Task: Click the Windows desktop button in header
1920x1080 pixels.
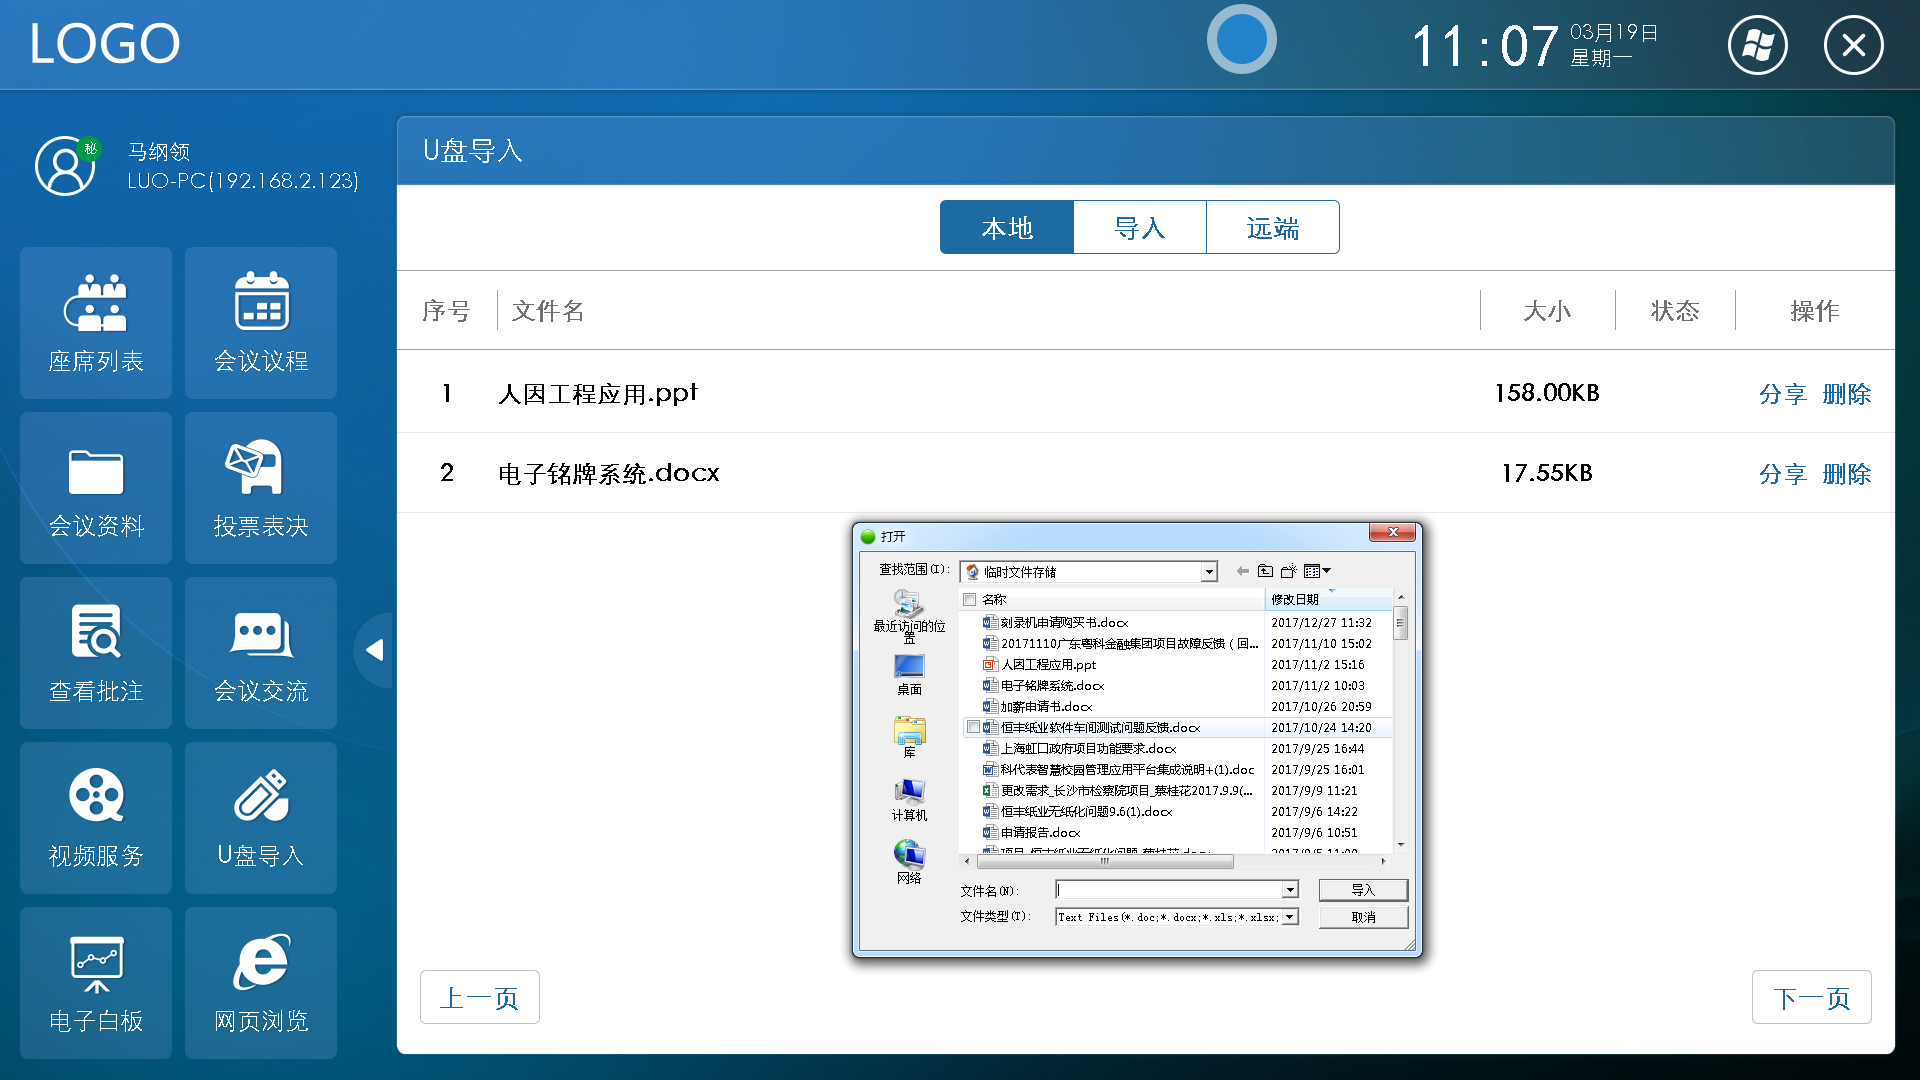Action: point(1758,45)
